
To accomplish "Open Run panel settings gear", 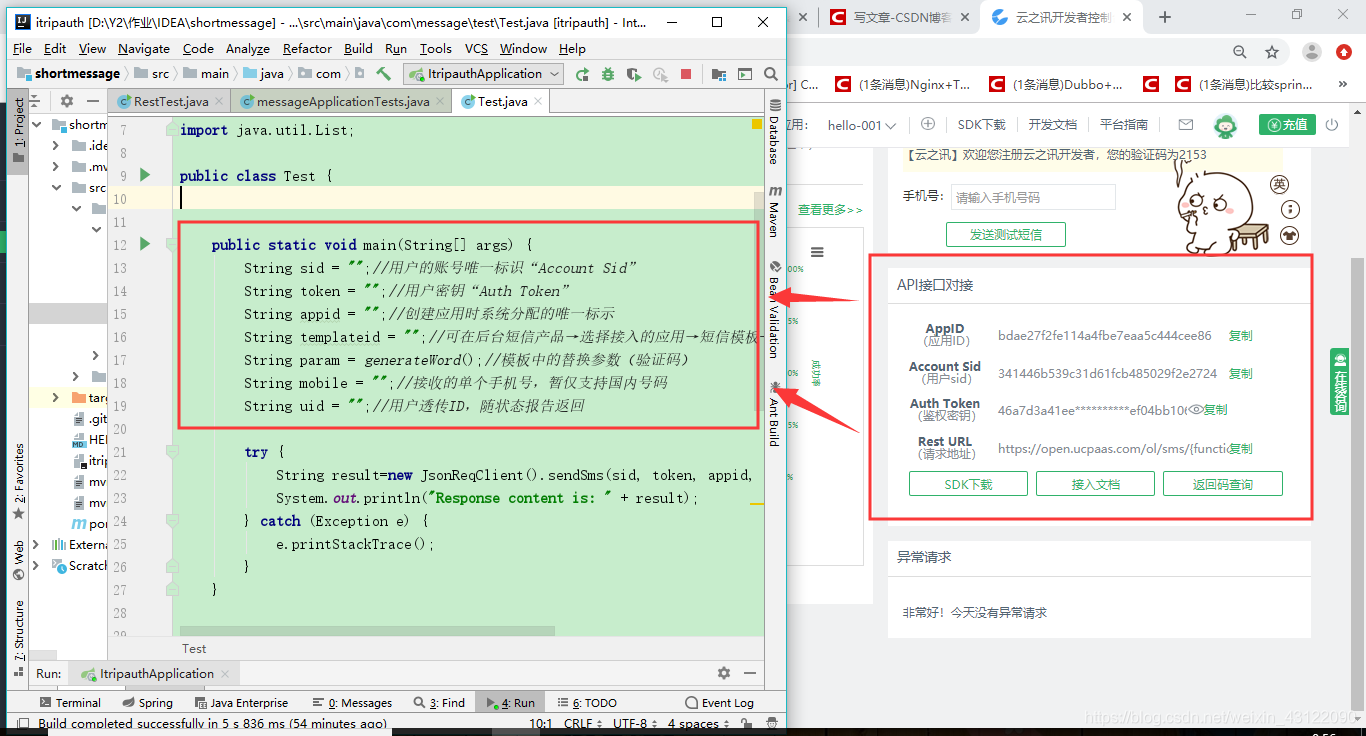I will pos(724,673).
